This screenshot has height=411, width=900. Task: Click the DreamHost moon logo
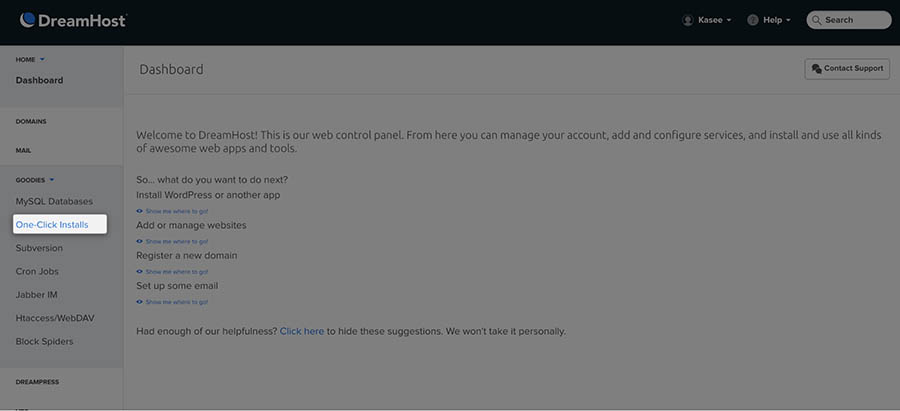(28, 19)
